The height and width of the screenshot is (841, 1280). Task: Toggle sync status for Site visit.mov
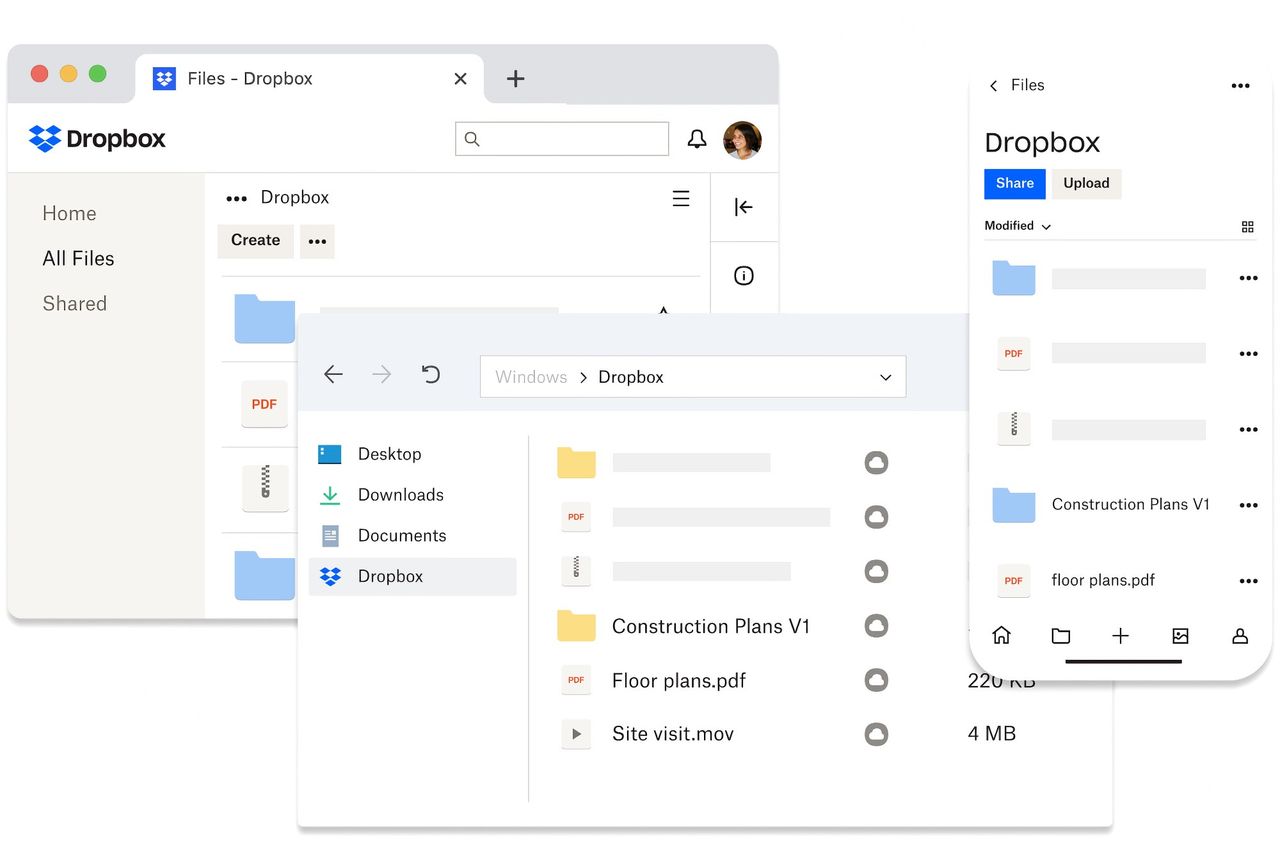(x=877, y=733)
